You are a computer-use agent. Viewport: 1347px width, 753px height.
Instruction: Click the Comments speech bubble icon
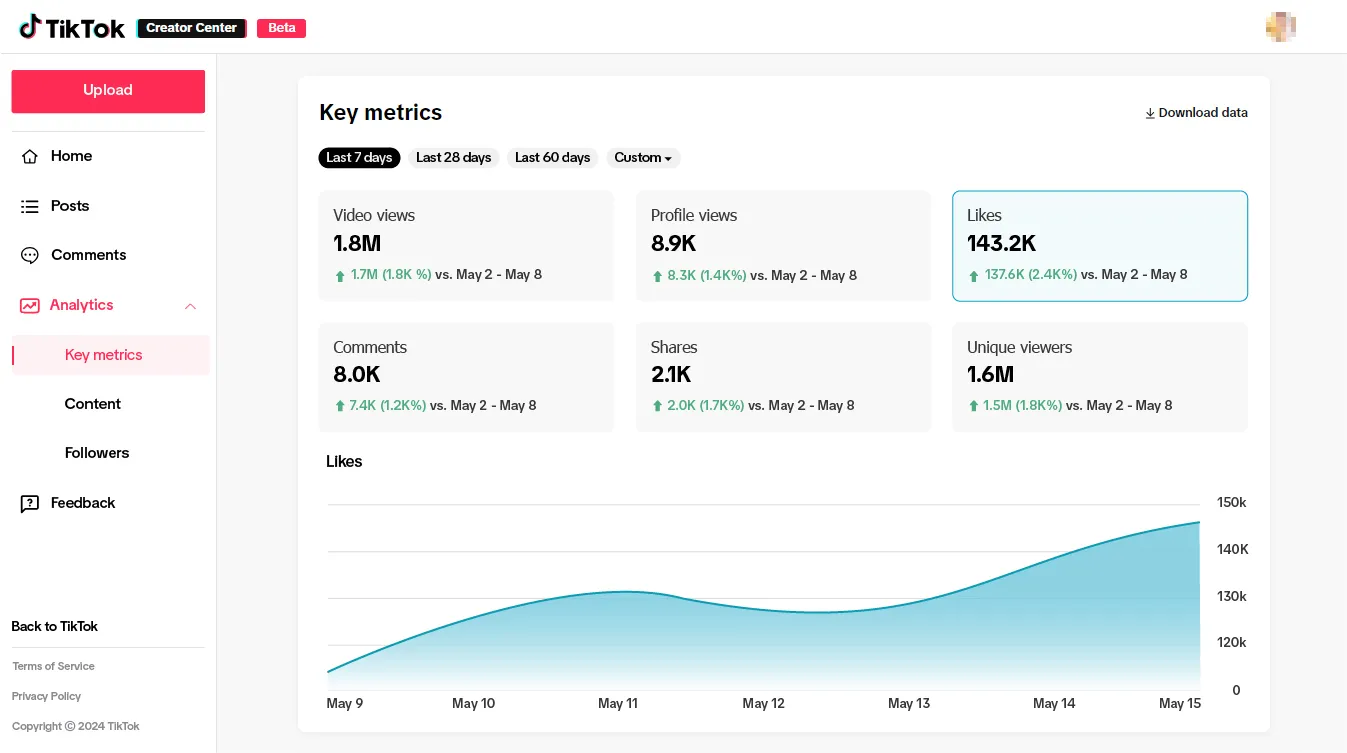(x=30, y=255)
